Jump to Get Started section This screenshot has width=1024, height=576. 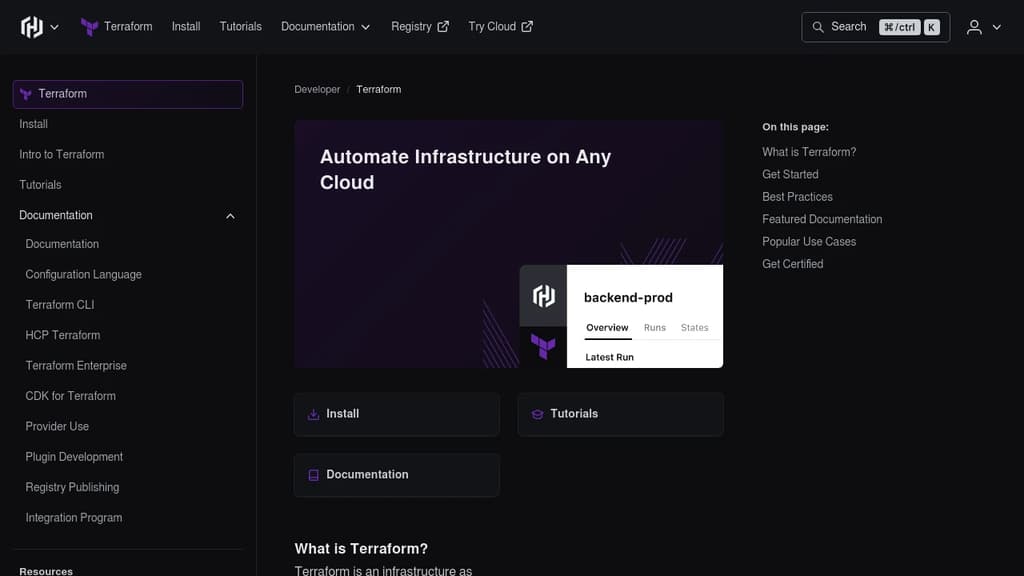tap(790, 174)
